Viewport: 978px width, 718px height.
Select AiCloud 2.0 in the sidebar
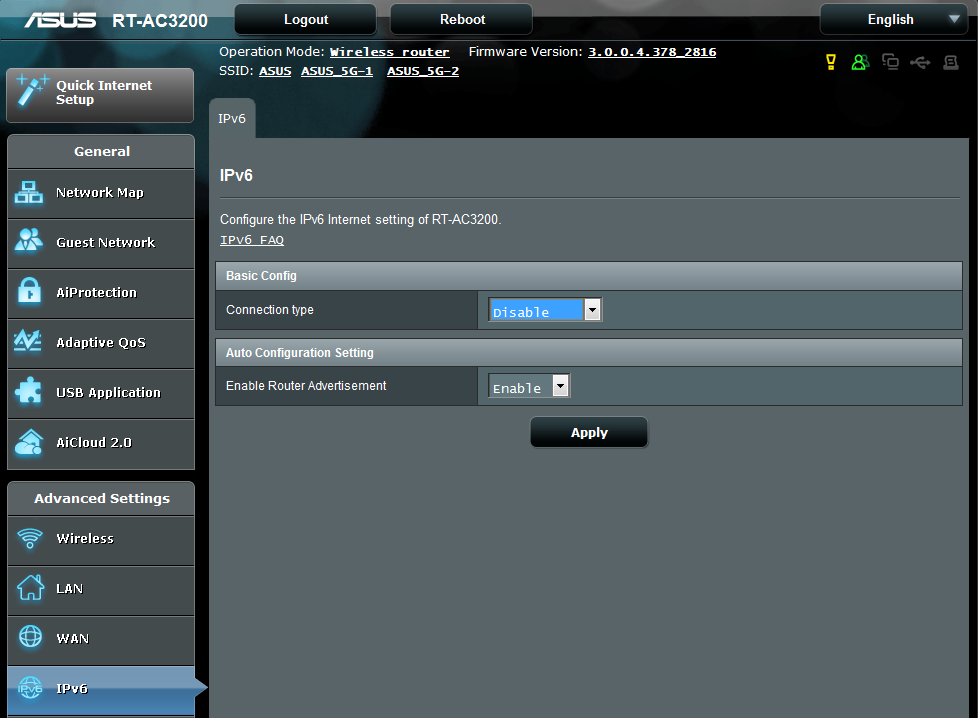tap(101, 444)
